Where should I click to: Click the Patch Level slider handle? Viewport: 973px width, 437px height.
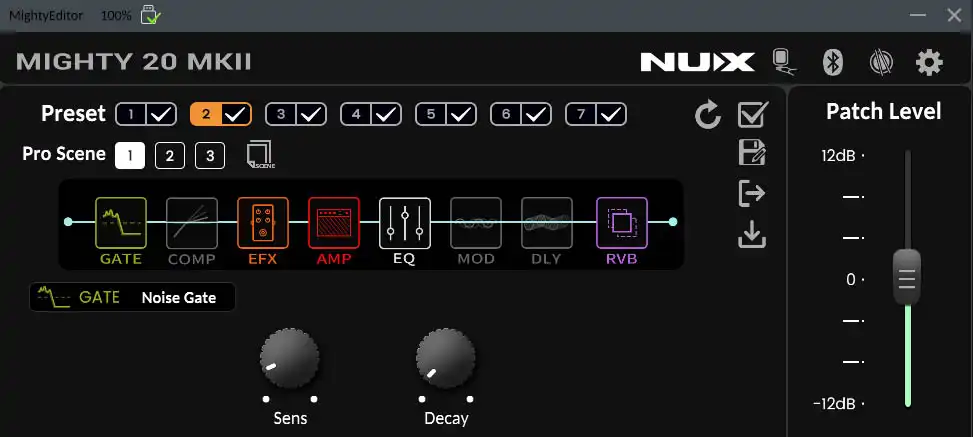(x=907, y=277)
